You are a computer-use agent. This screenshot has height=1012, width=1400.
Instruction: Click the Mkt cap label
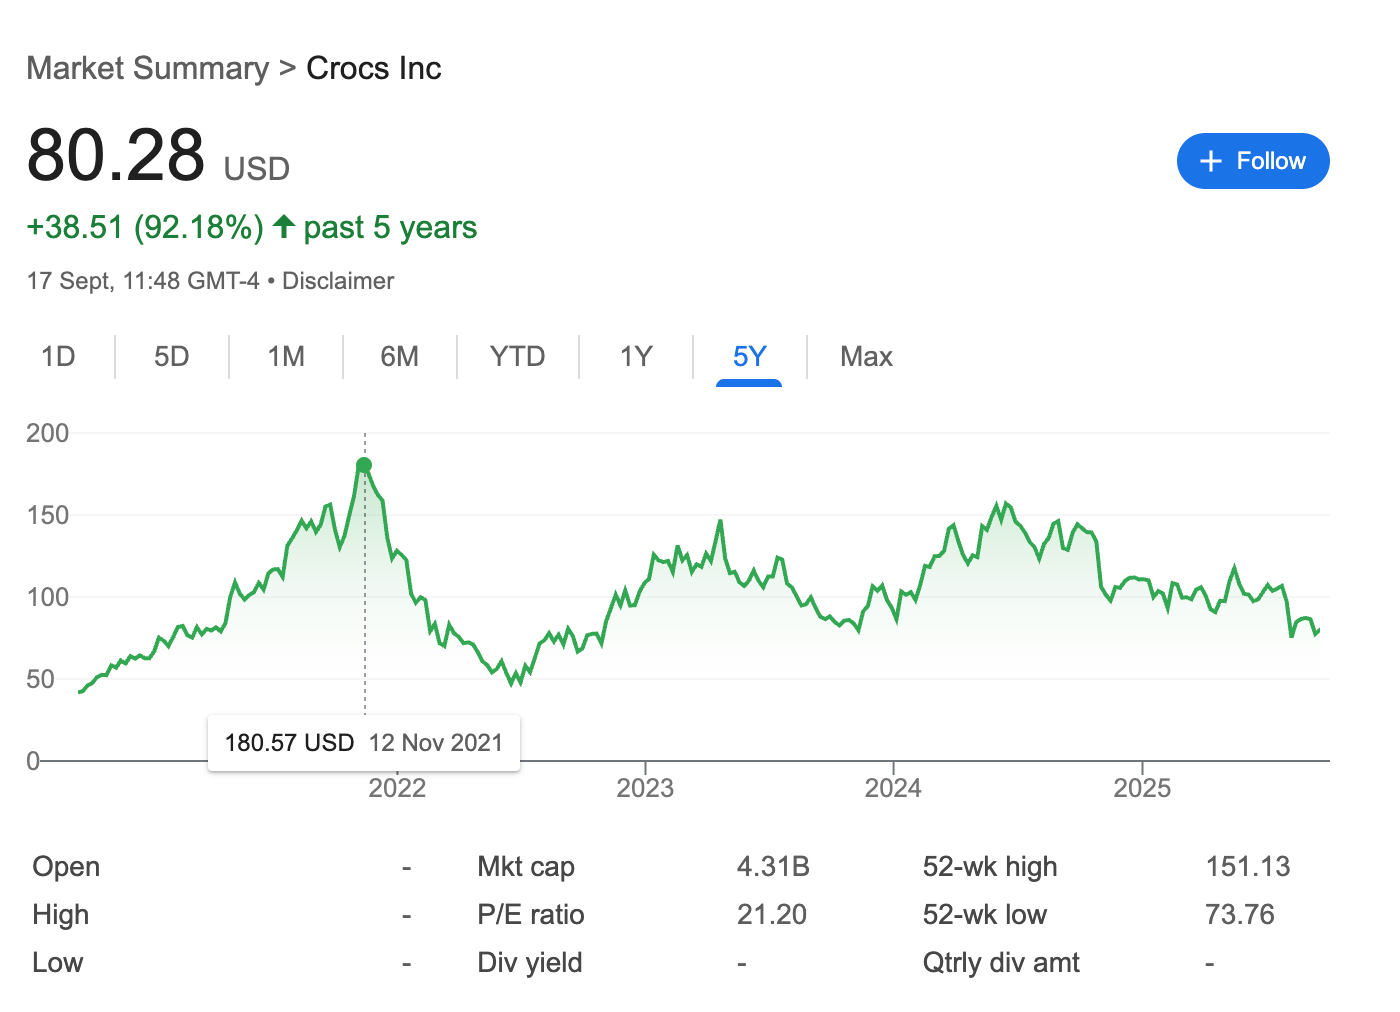tap(526, 866)
